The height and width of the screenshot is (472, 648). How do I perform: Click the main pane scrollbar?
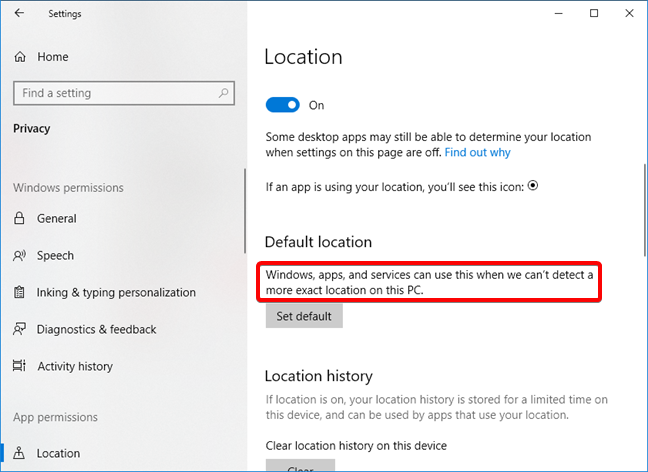(645, 210)
